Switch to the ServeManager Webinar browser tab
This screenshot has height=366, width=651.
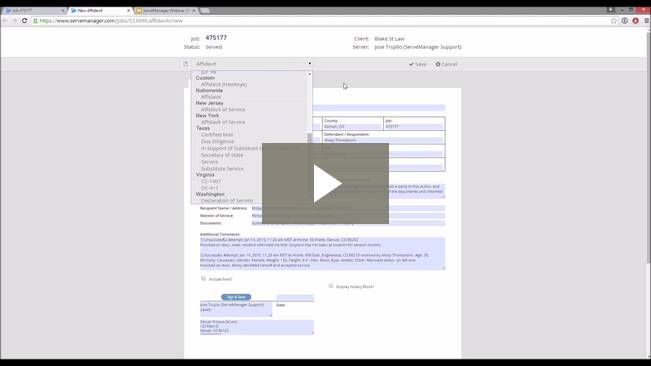(x=166, y=10)
